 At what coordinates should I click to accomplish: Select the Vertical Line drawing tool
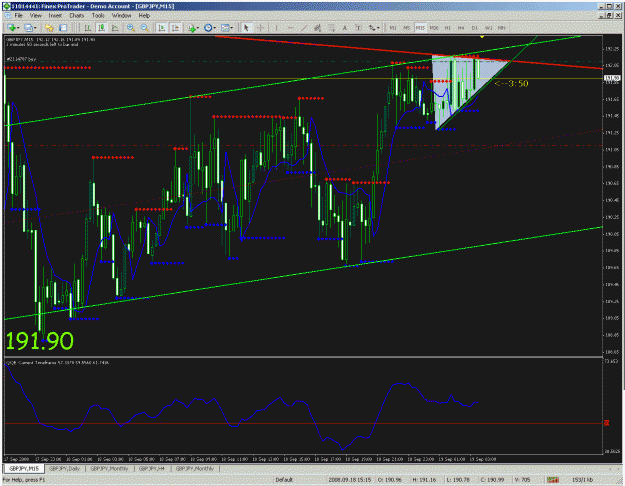(276, 28)
